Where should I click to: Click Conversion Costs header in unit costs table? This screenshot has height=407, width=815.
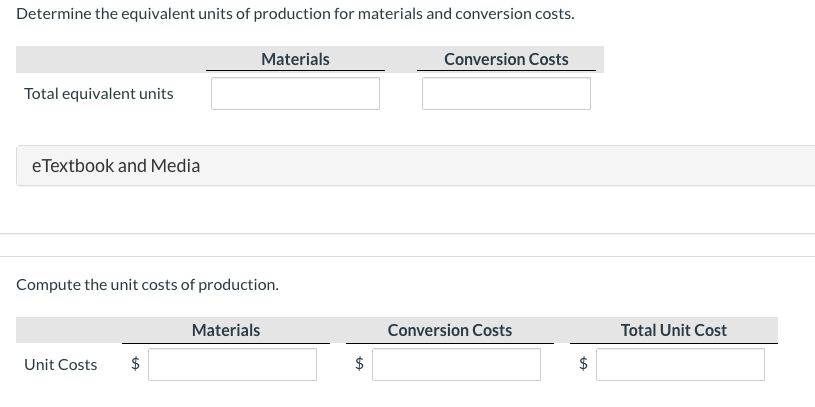pos(450,330)
